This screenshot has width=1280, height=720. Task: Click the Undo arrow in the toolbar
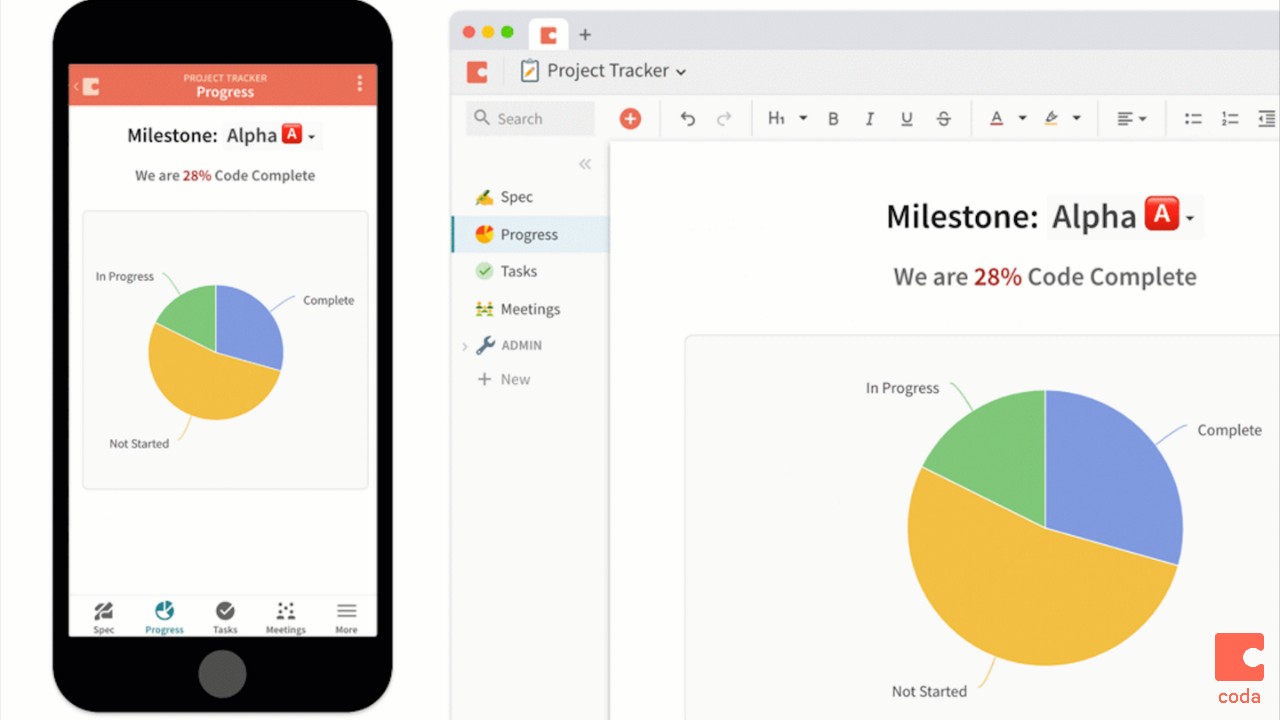click(x=688, y=118)
